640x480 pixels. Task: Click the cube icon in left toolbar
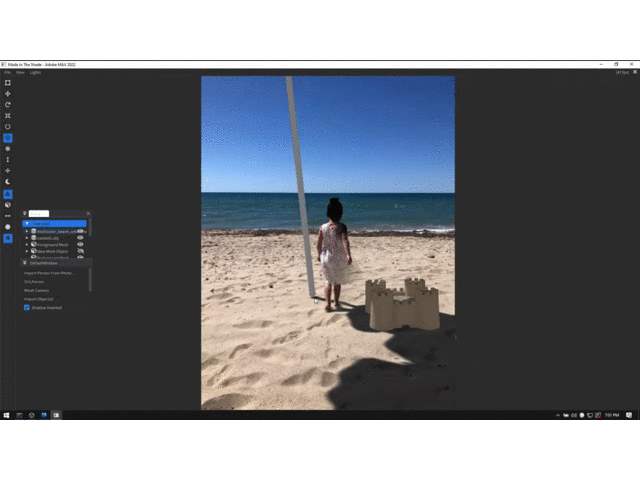[8, 204]
